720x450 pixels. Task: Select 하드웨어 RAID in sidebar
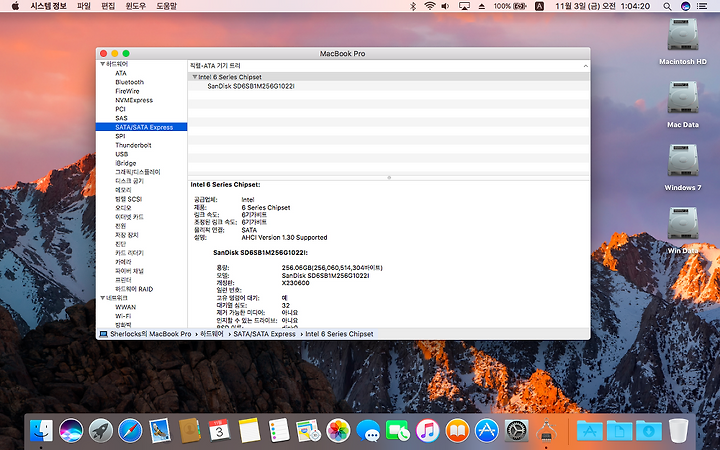click(x=134, y=289)
